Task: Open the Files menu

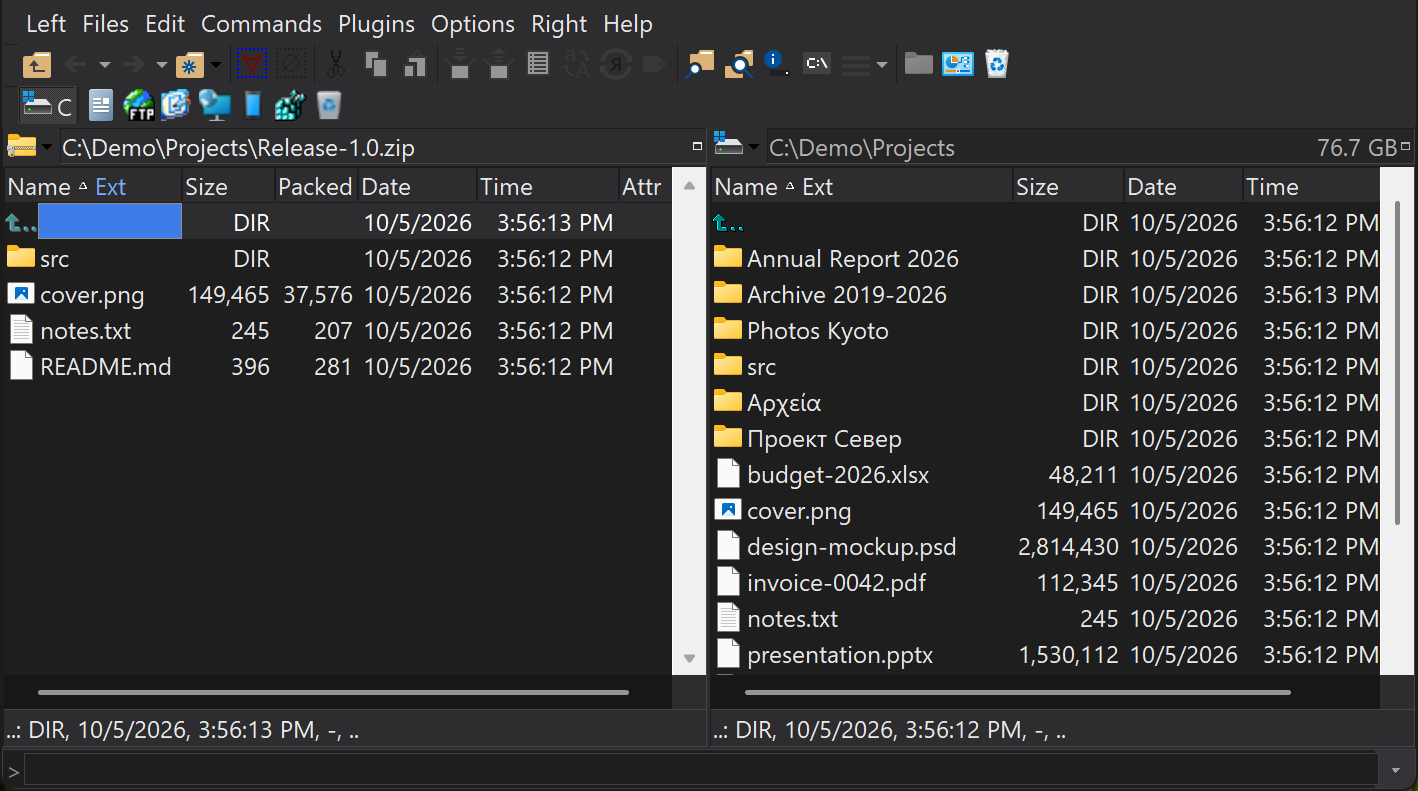Action: [x=105, y=24]
